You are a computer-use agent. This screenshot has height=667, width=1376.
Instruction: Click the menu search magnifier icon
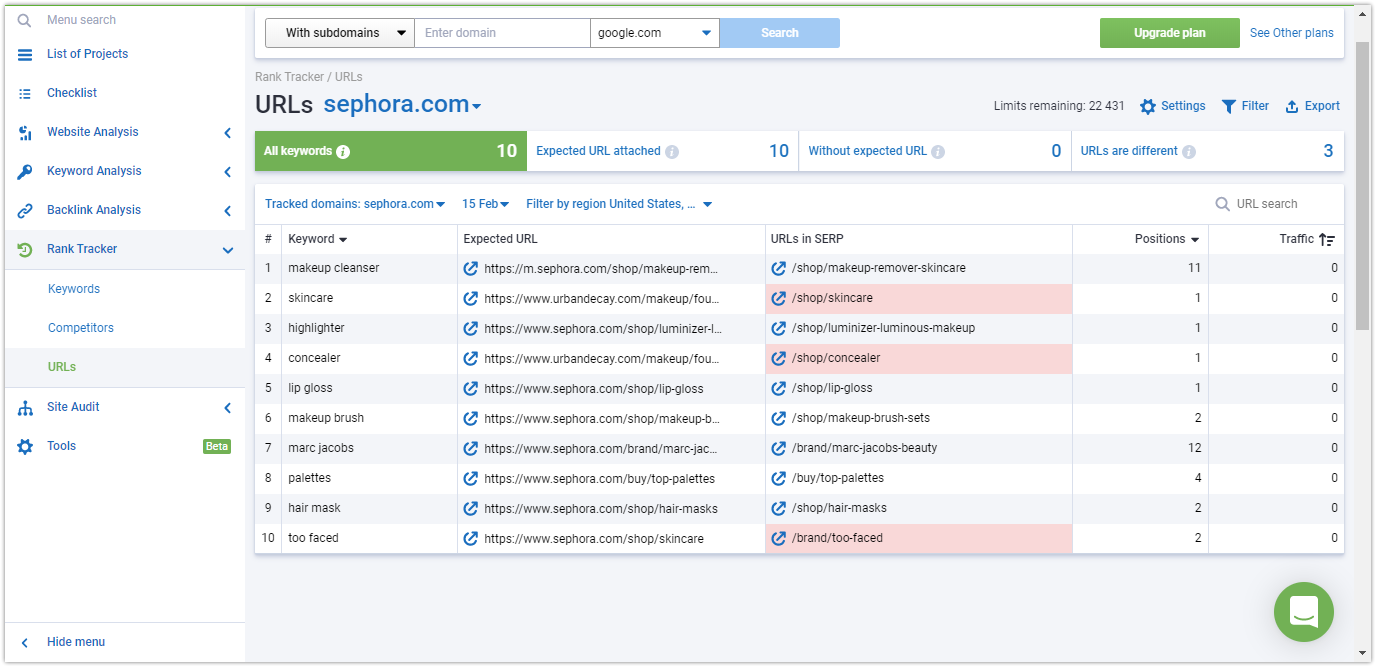pos(25,20)
